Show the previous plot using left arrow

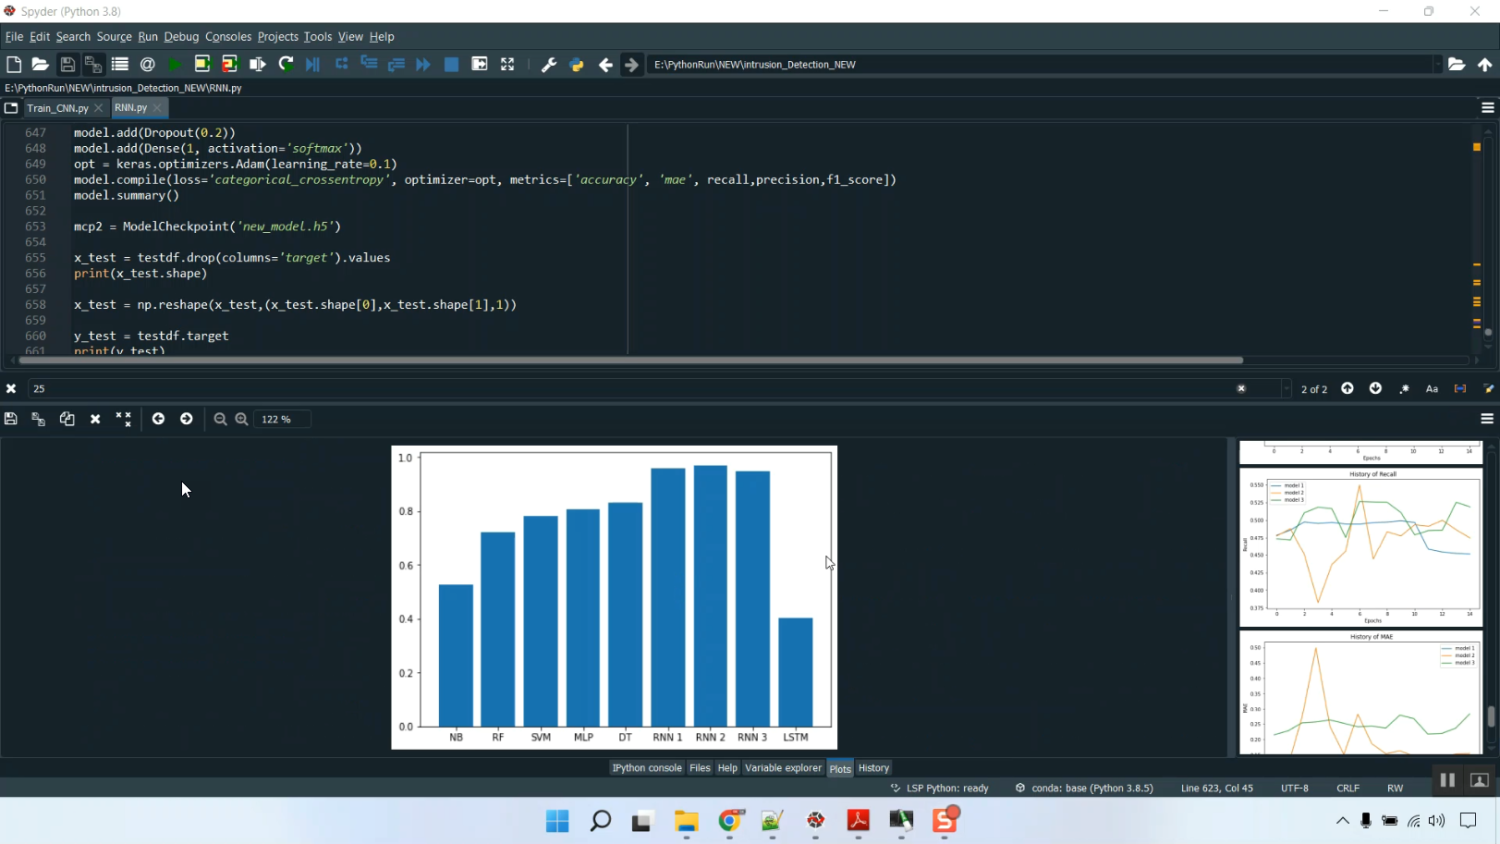[x=158, y=419]
